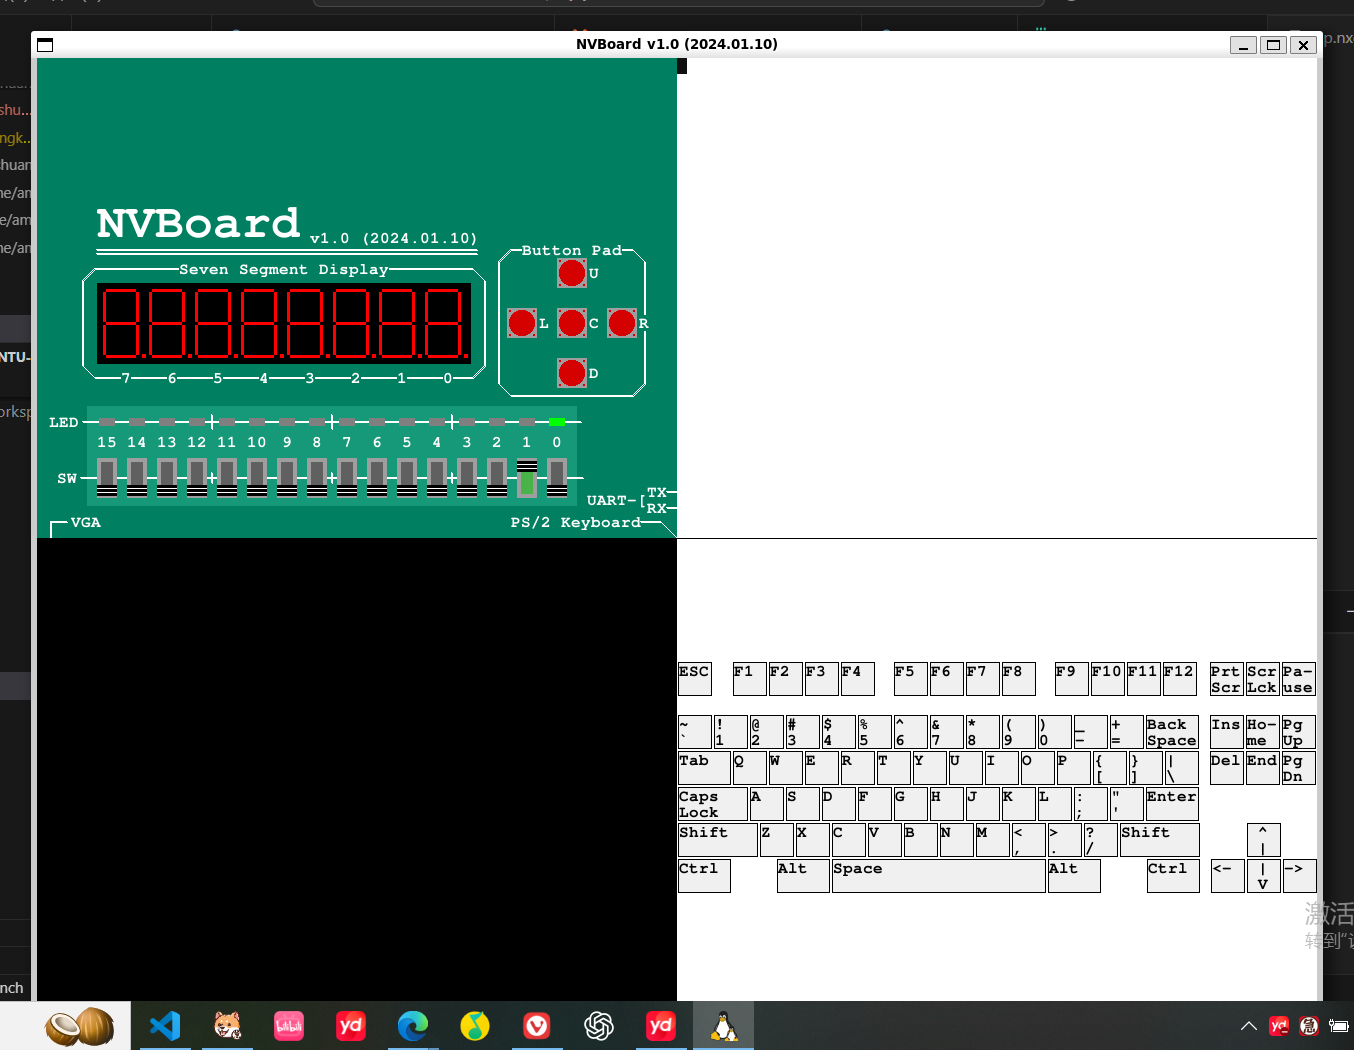Image resolution: width=1354 pixels, height=1050 pixels.
Task: Click the right arrow key
Action: 1300,876
